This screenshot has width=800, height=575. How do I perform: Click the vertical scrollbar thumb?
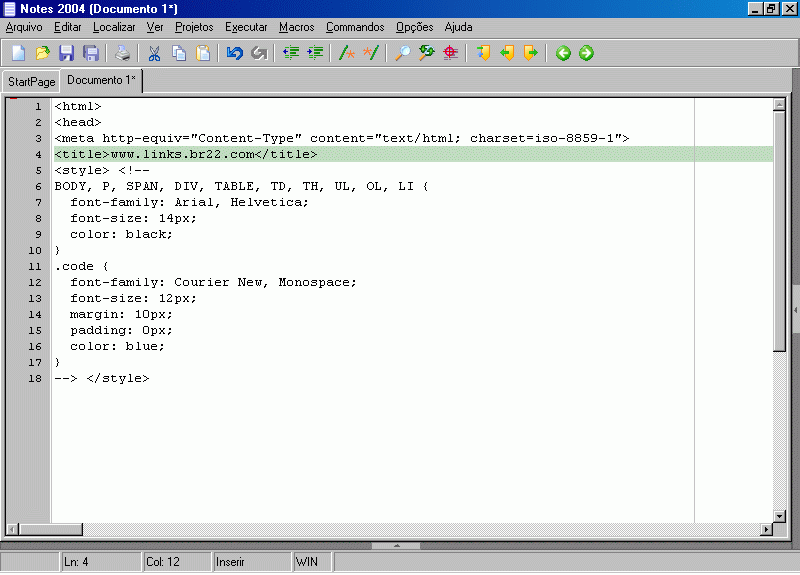click(x=779, y=231)
